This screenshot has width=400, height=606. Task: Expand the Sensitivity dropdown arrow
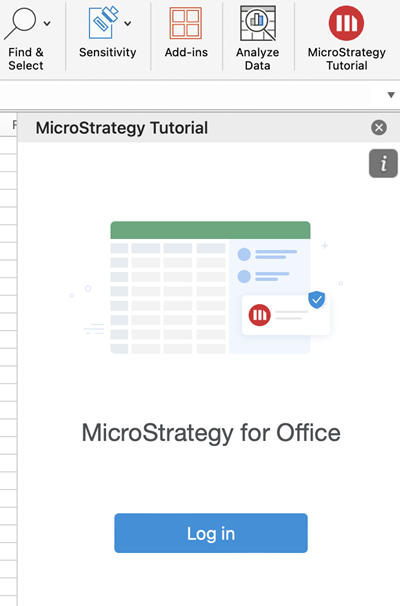[x=128, y=24]
